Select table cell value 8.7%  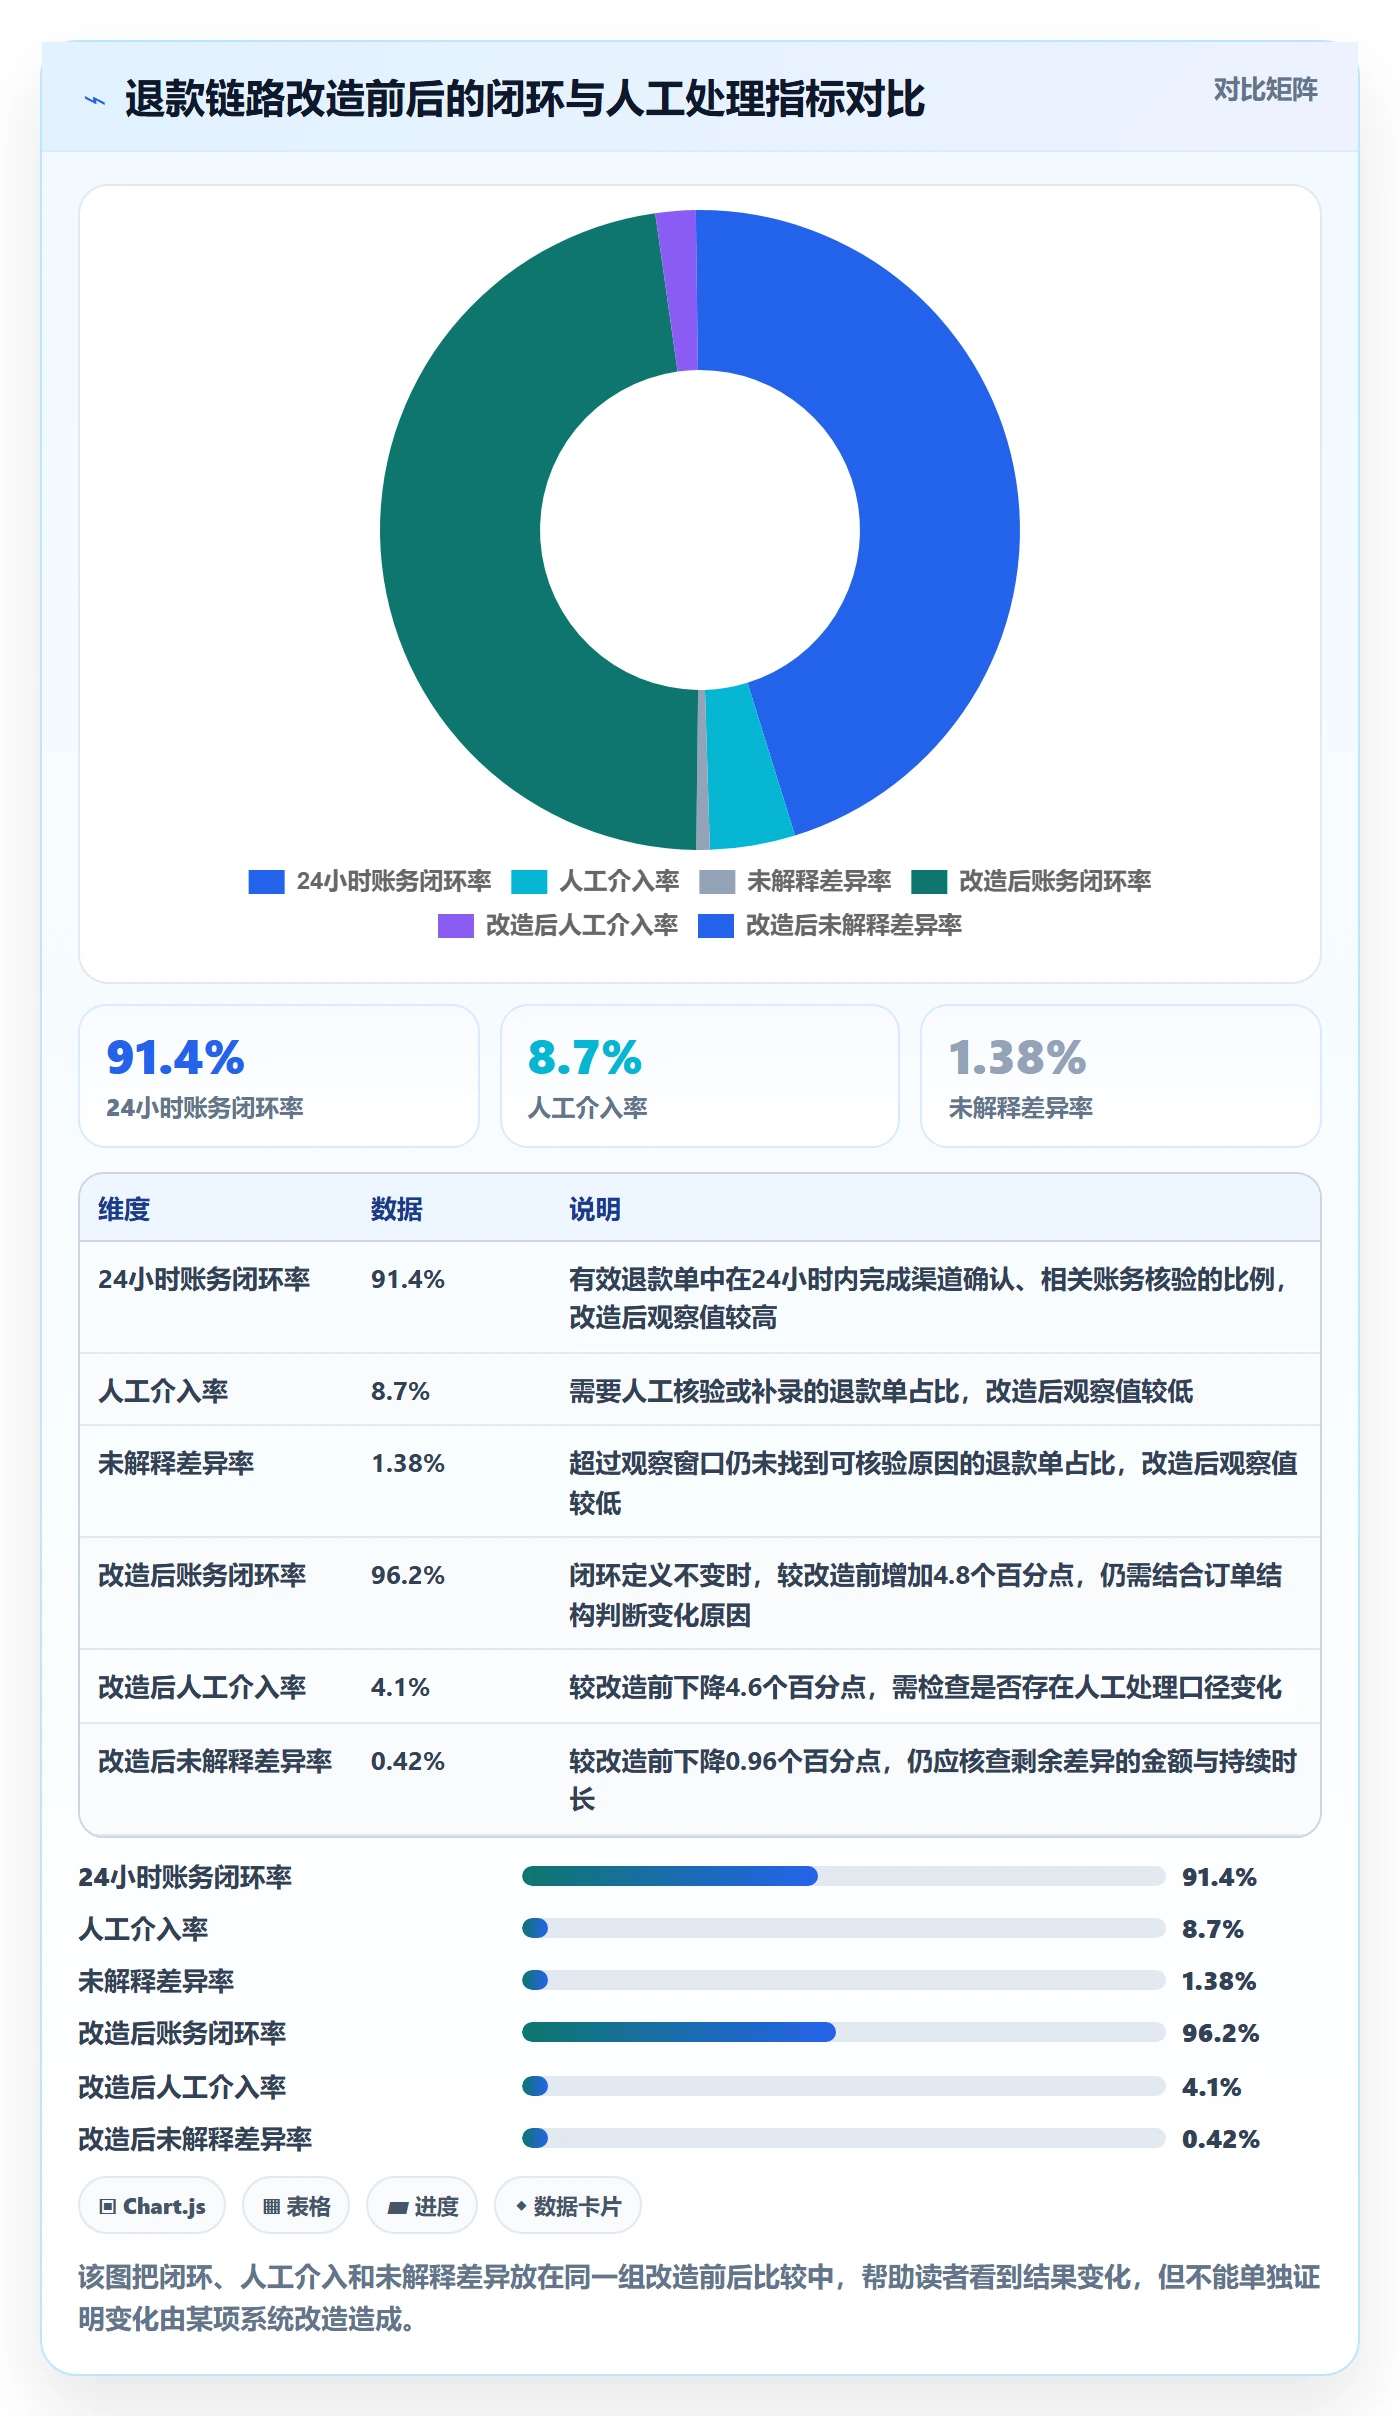point(400,1391)
